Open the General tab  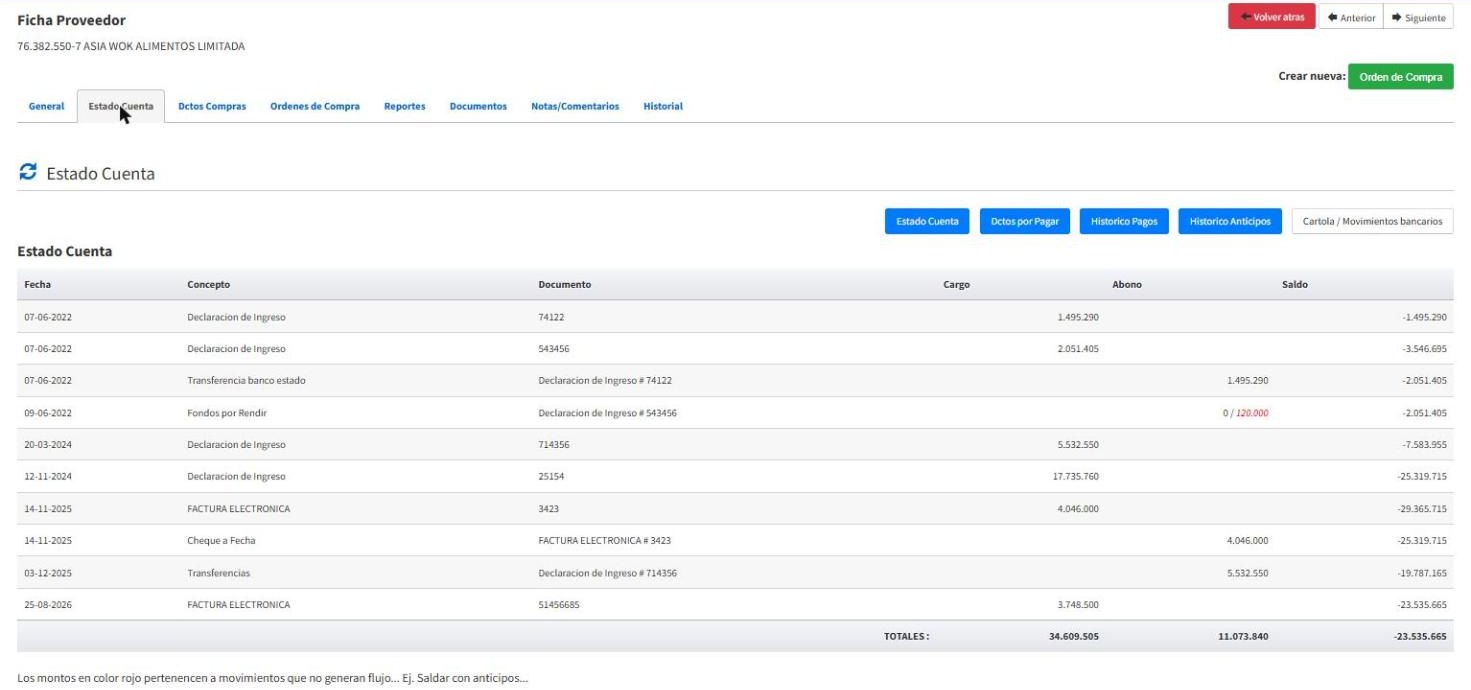[x=47, y=106]
